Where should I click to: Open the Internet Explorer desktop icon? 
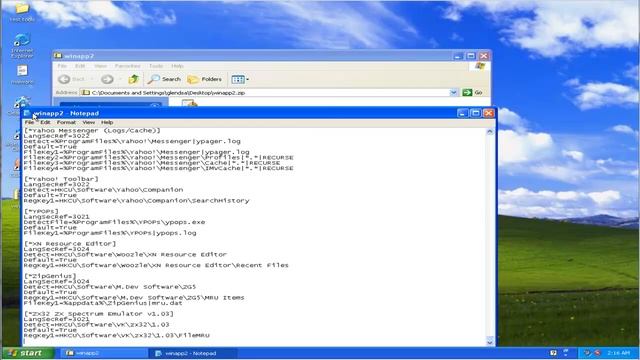22,46
